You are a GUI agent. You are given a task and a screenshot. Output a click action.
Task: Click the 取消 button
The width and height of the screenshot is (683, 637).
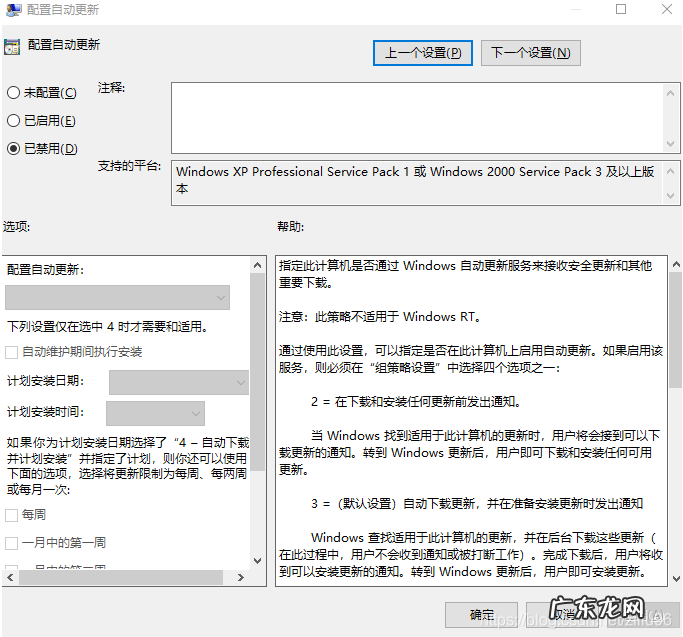tap(562, 615)
